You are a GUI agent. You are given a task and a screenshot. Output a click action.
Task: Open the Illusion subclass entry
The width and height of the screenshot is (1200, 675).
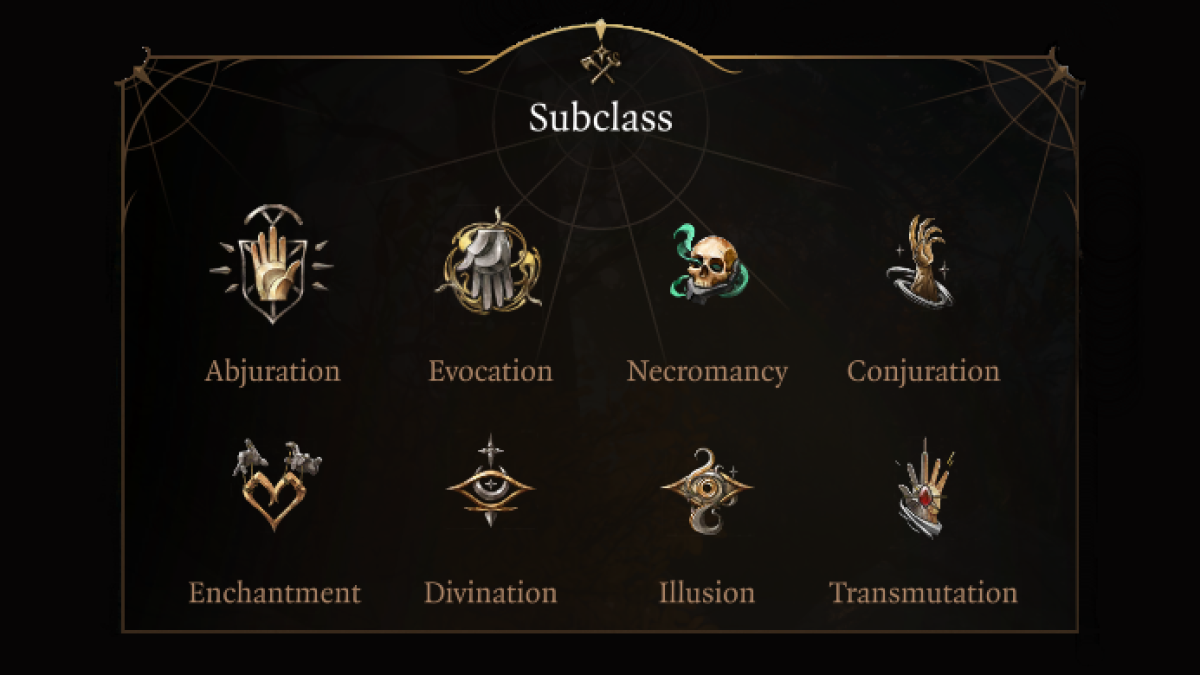(709, 593)
